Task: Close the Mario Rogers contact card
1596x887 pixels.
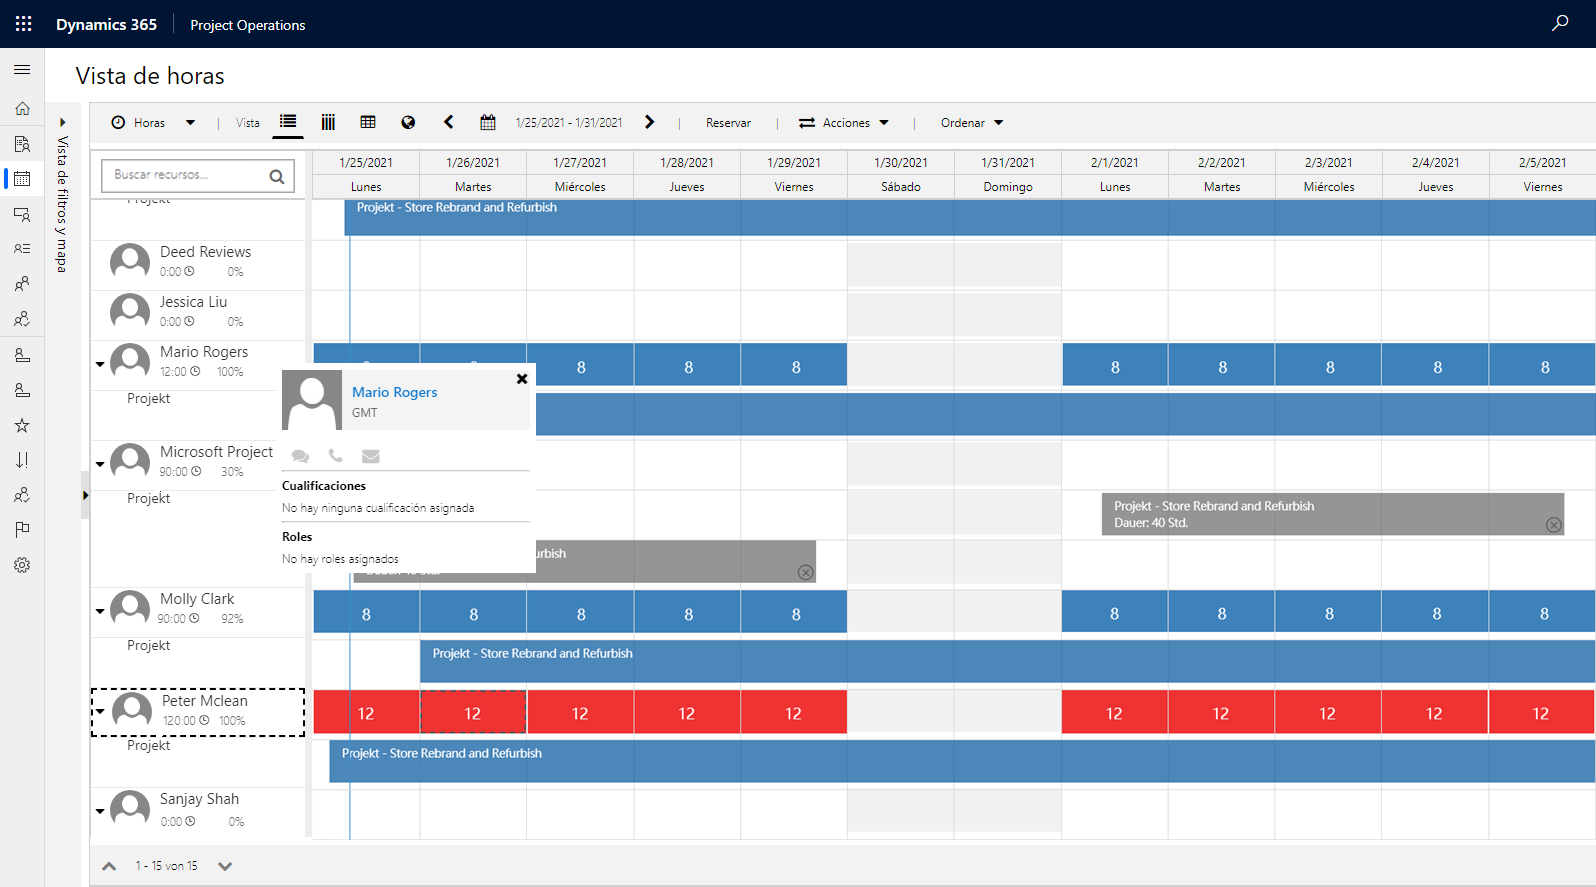Action: (x=522, y=379)
